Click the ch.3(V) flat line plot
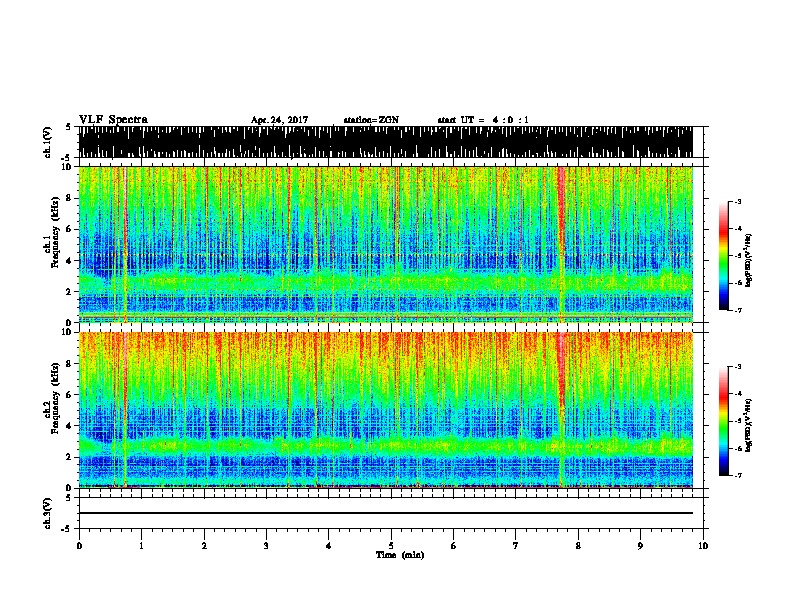Viewport: 792px width, 612px height. [x=385, y=513]
